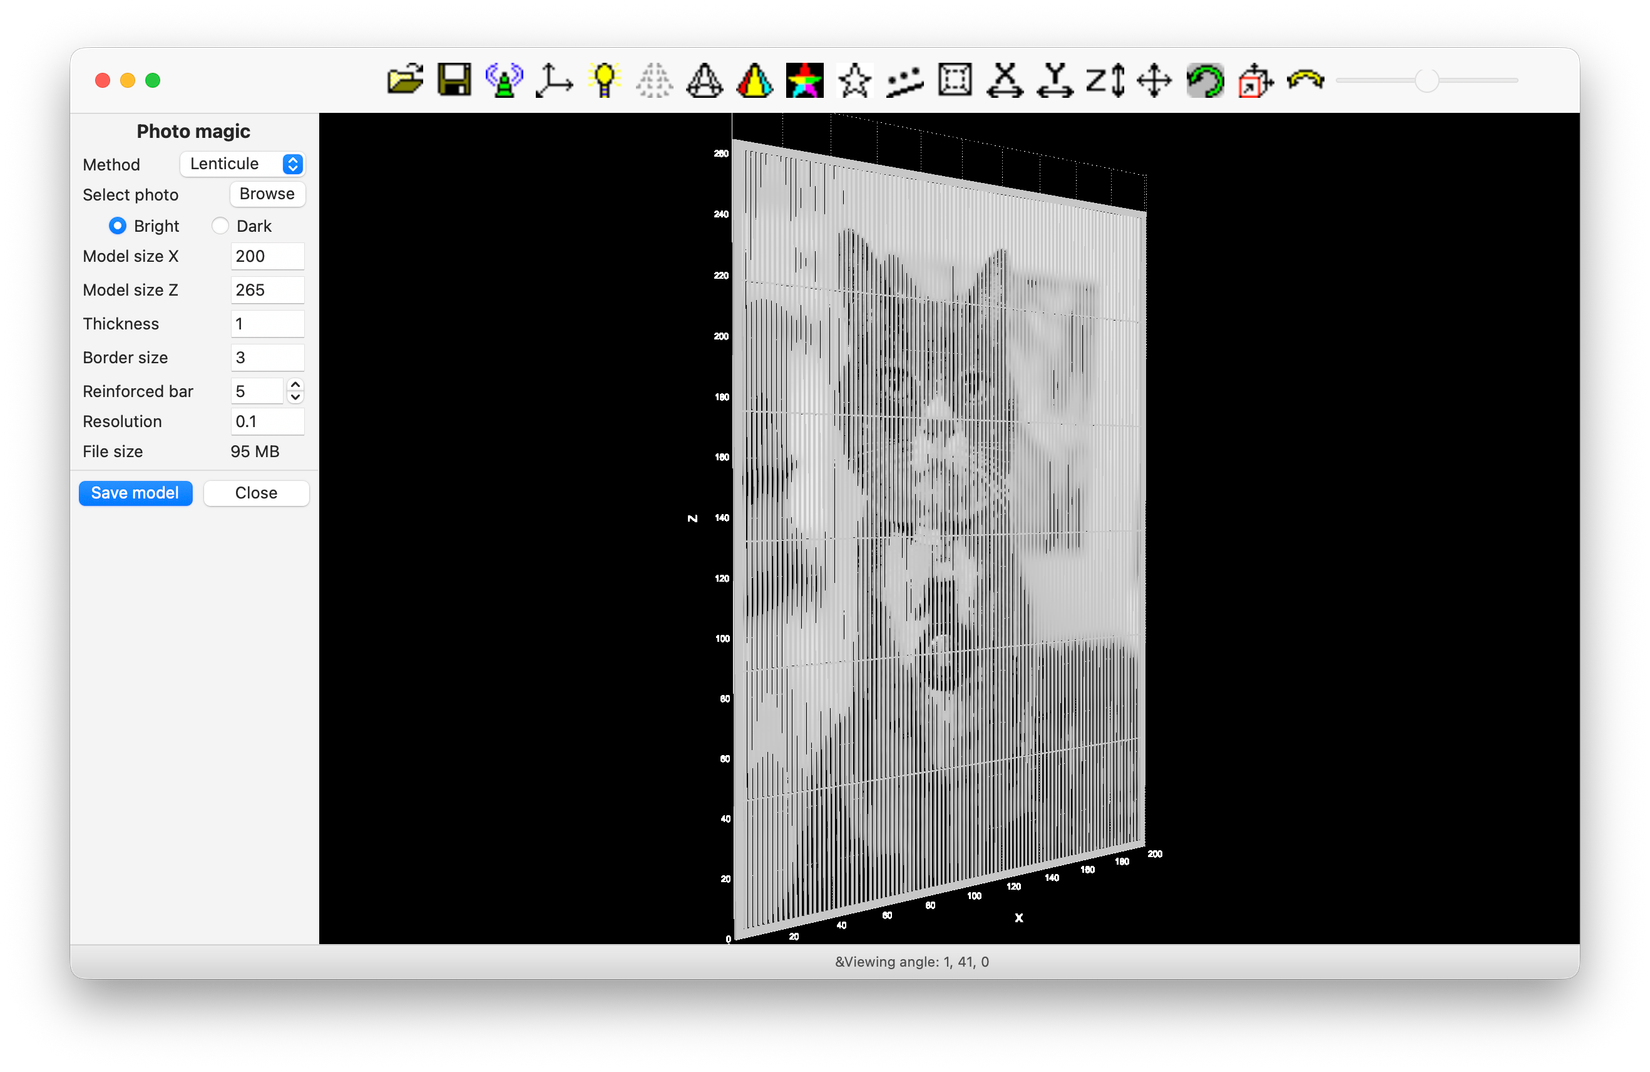The width and height of the screenshot is (1650, 1072).
Task: Click the Border size input field
Action: 267,357
